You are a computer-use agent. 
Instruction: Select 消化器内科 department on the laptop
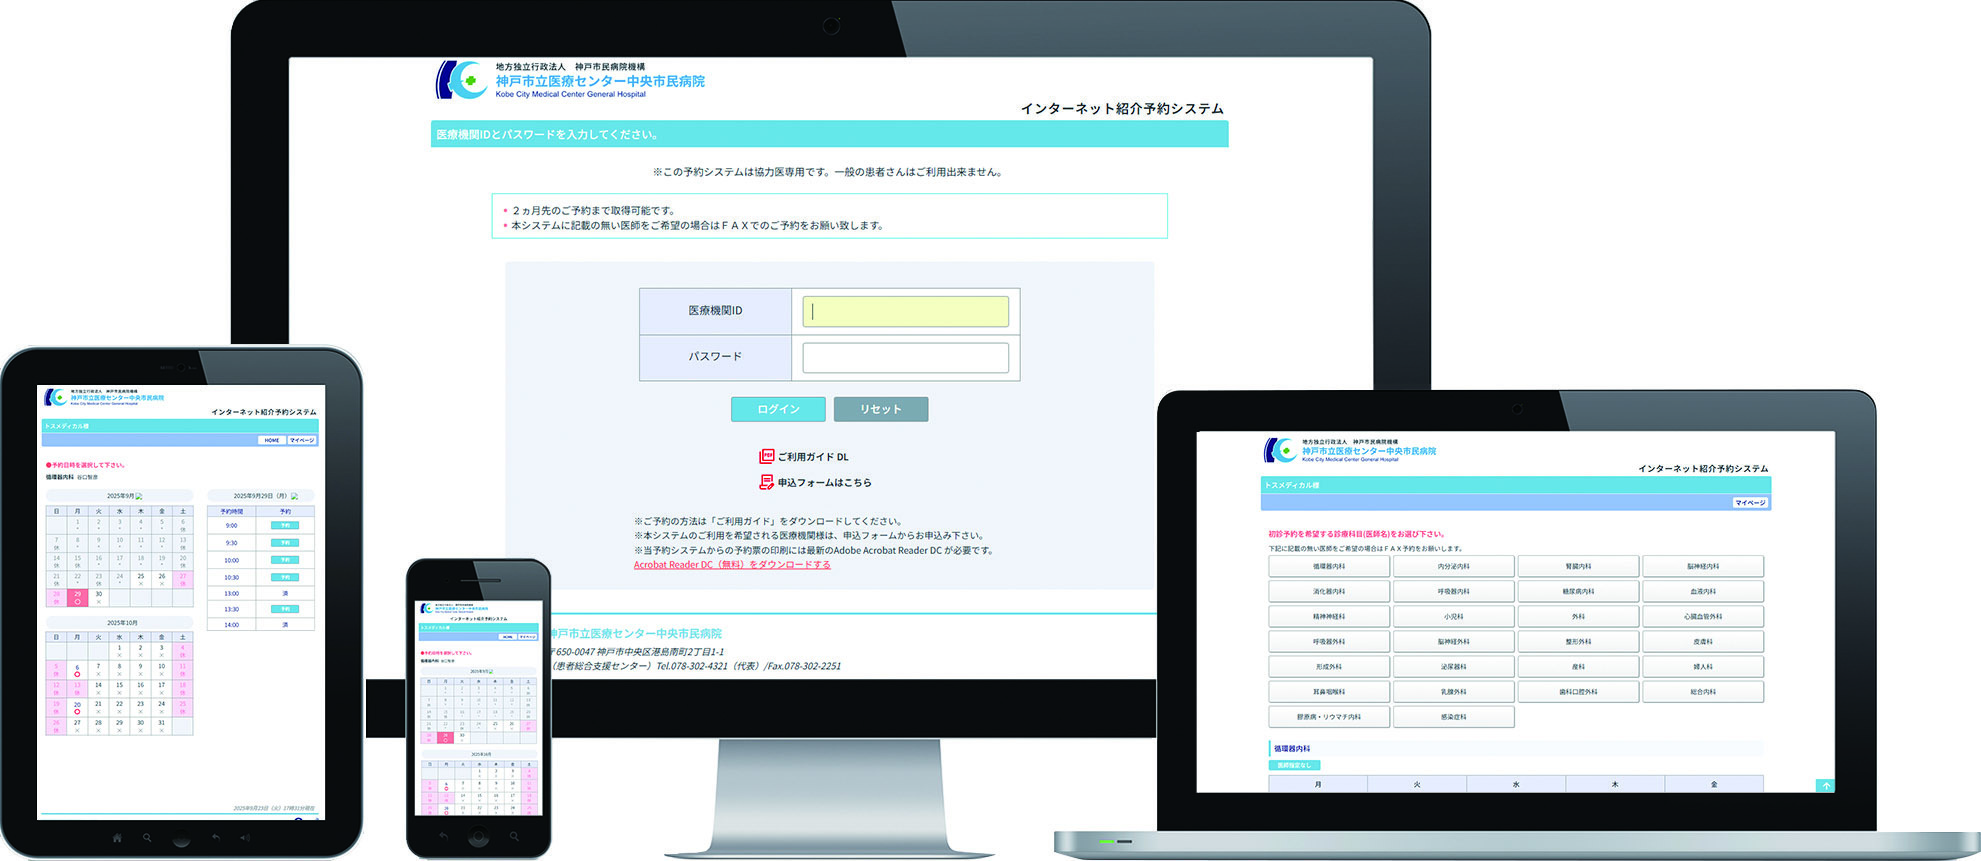click(x=1329, y=591)
